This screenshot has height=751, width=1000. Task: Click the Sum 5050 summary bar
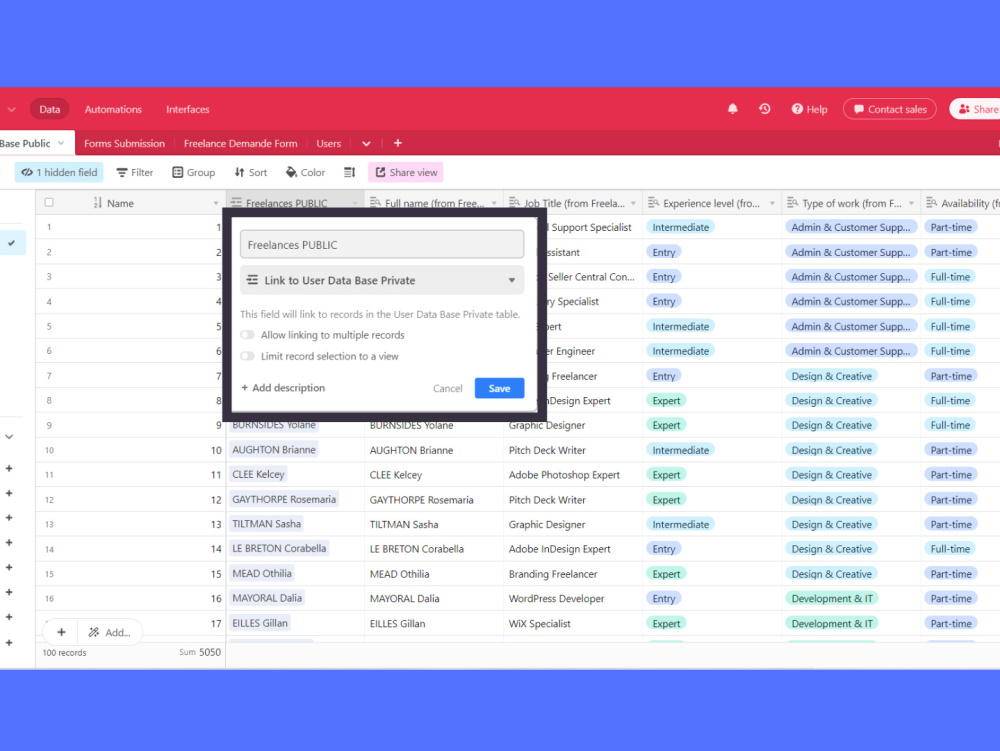200,652
